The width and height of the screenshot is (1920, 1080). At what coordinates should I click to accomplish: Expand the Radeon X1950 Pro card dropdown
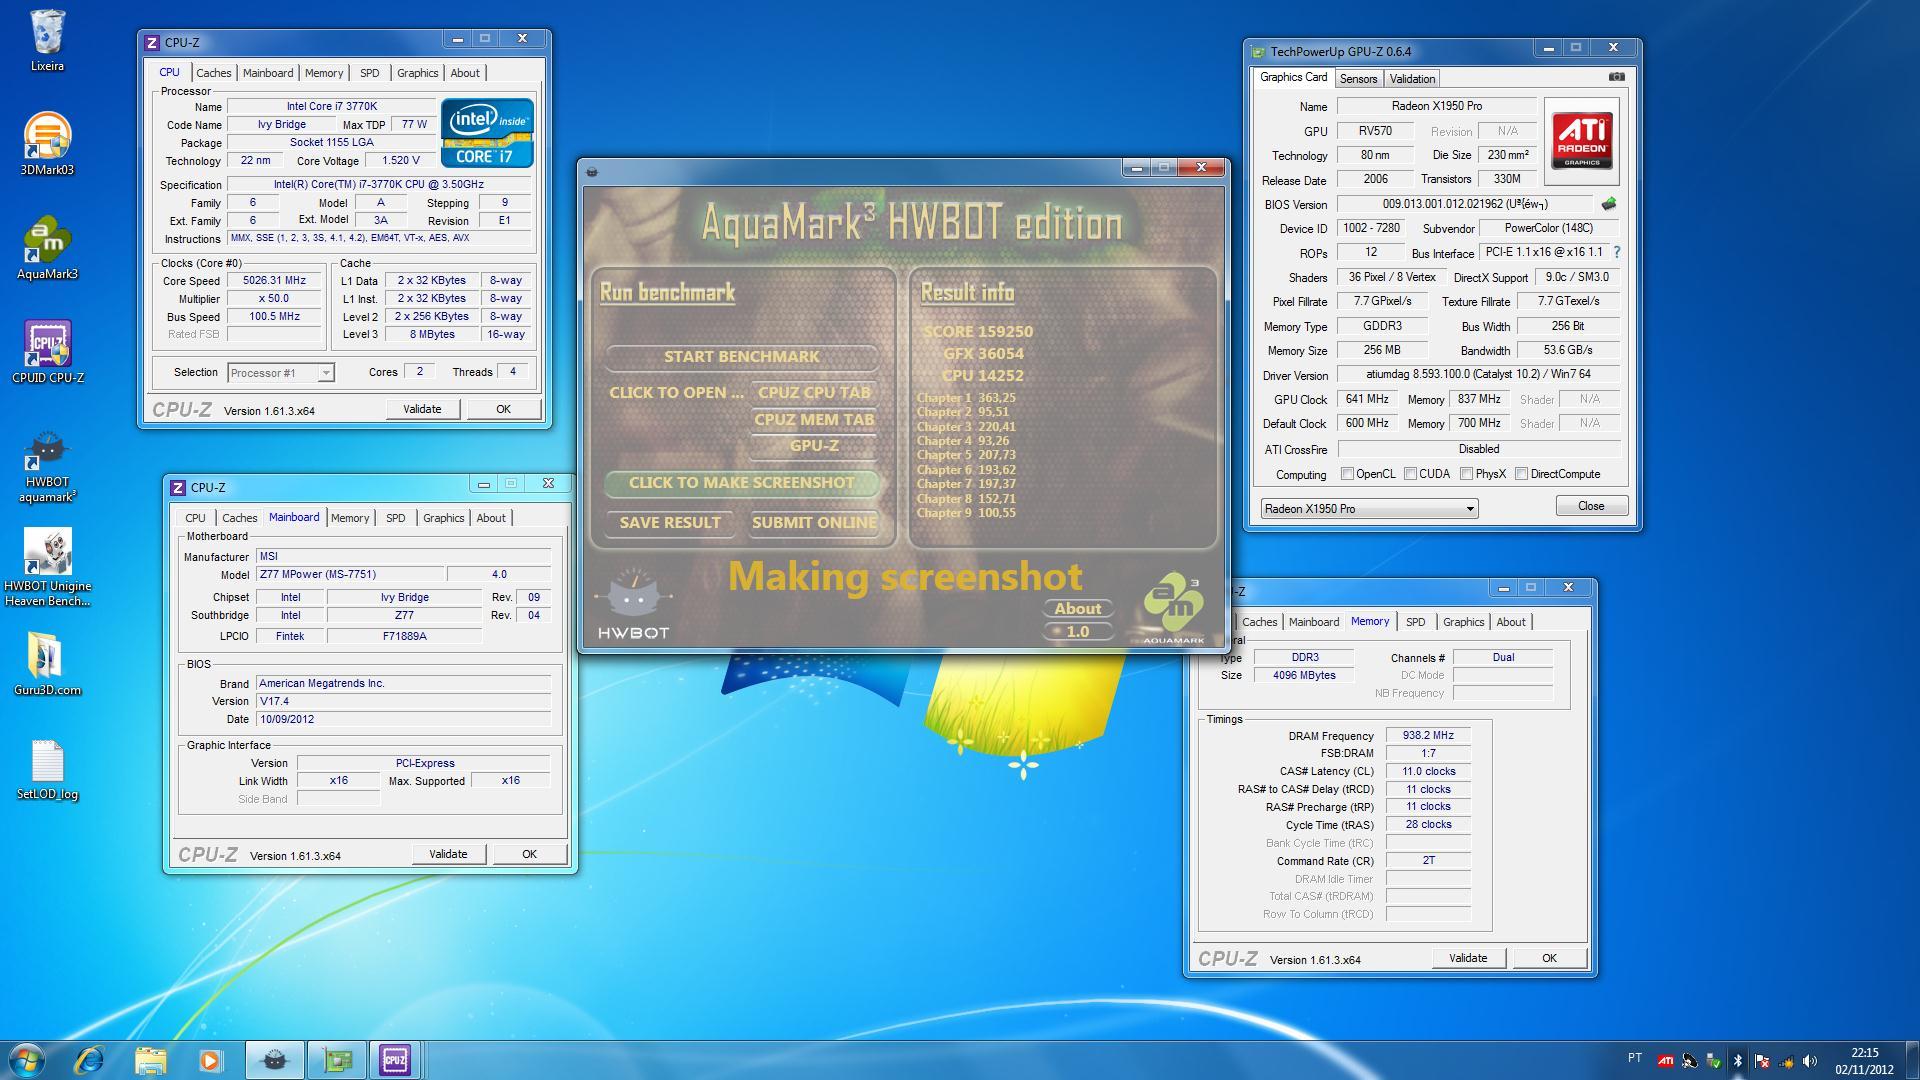click(x=1469, y=508)
